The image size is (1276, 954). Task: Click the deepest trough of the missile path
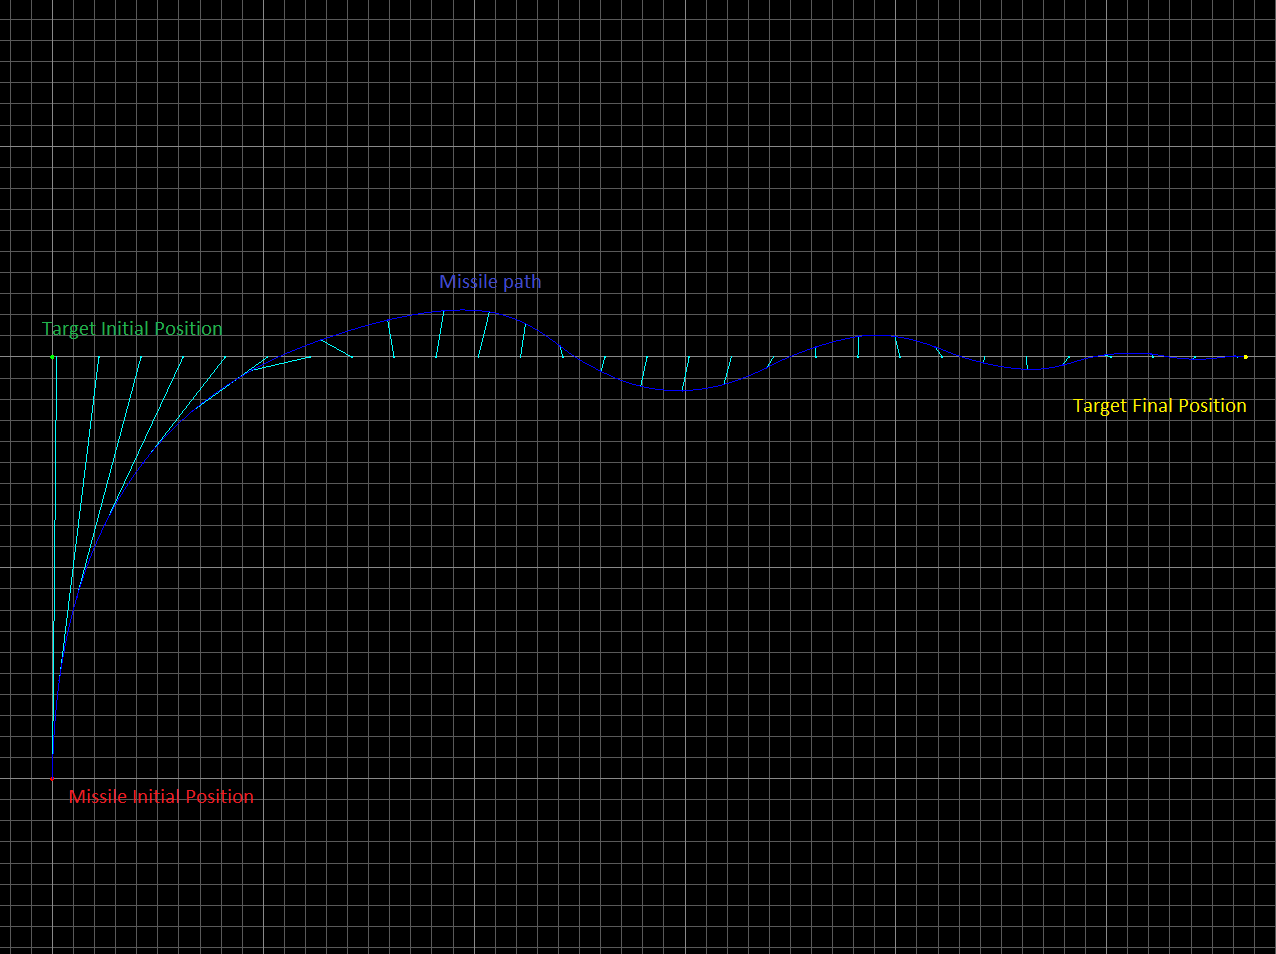(680, 390)
